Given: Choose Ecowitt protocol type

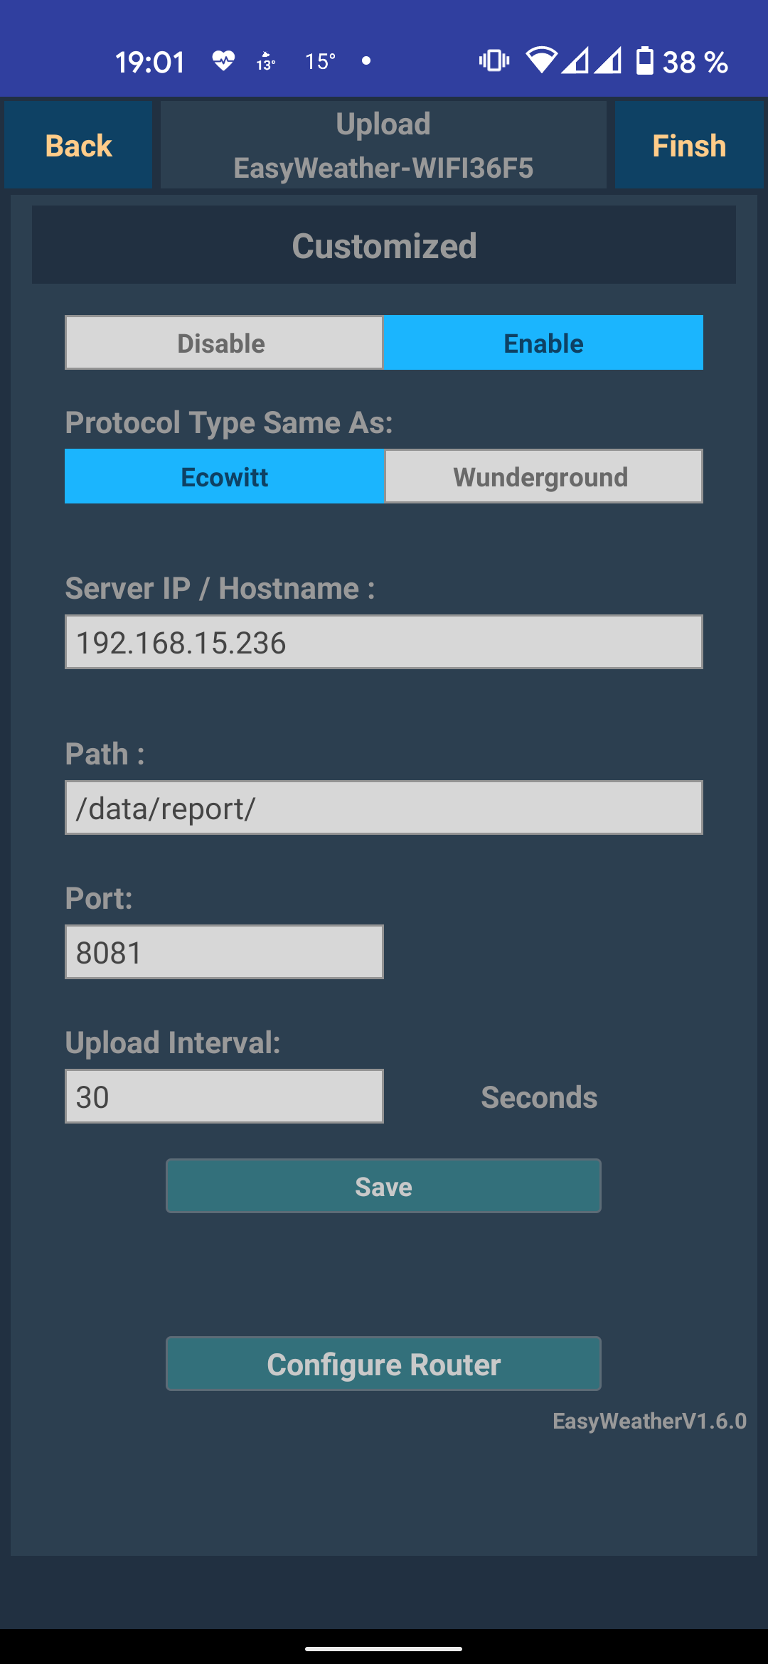Looking at the screenshot, I should tap(224, 477).
